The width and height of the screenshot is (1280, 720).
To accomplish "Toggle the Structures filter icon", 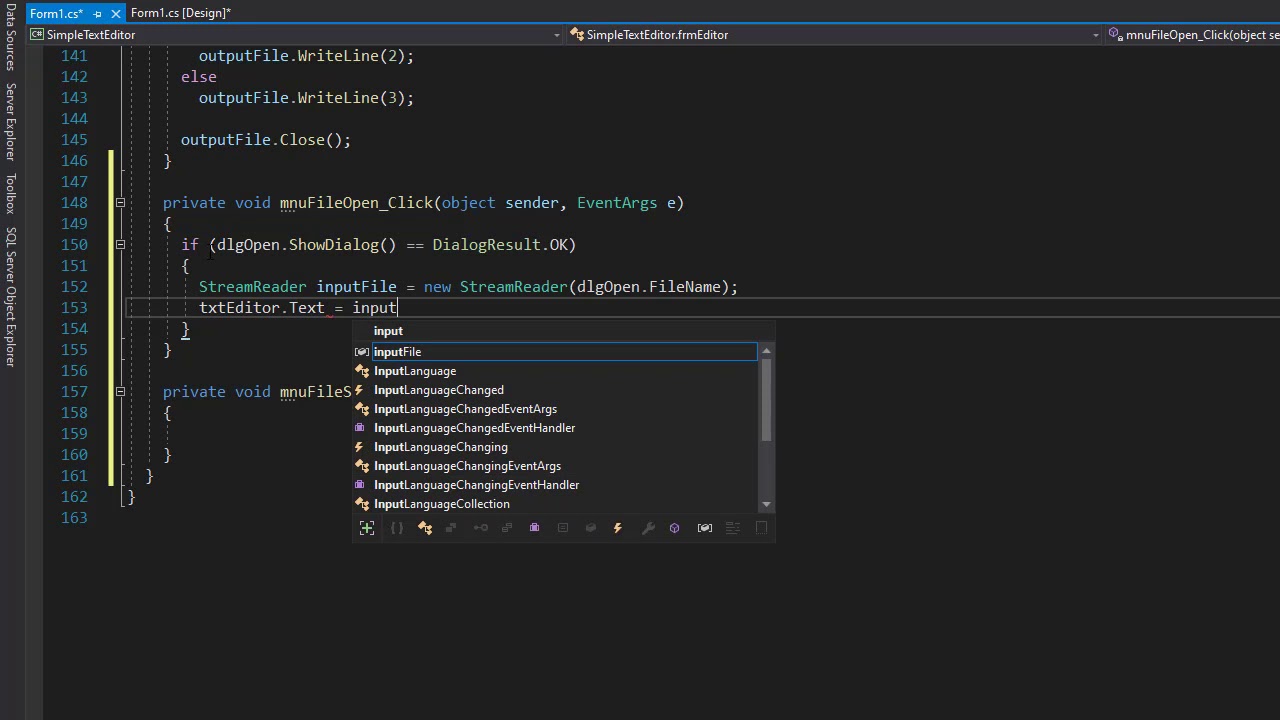I will click(x=451, y=528).
